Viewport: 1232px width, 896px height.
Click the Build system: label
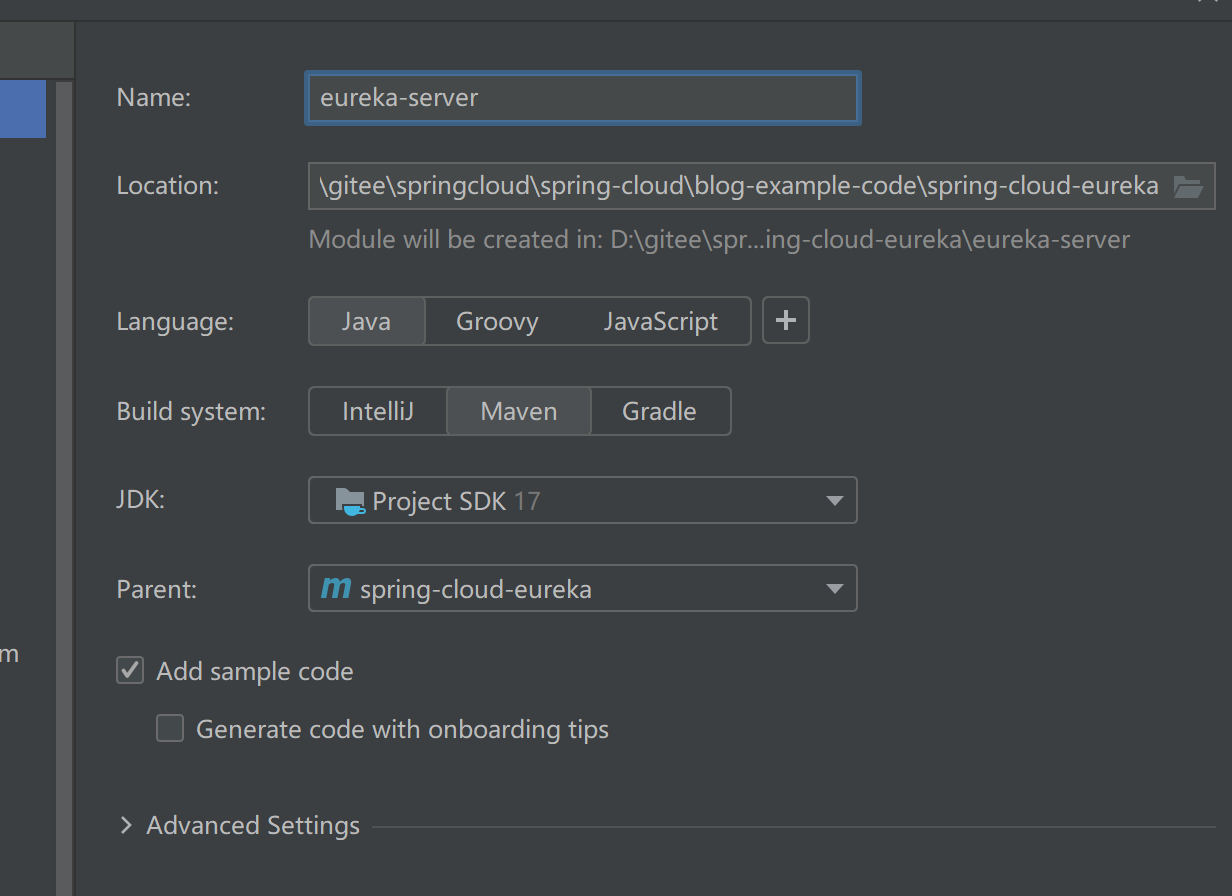191,411
